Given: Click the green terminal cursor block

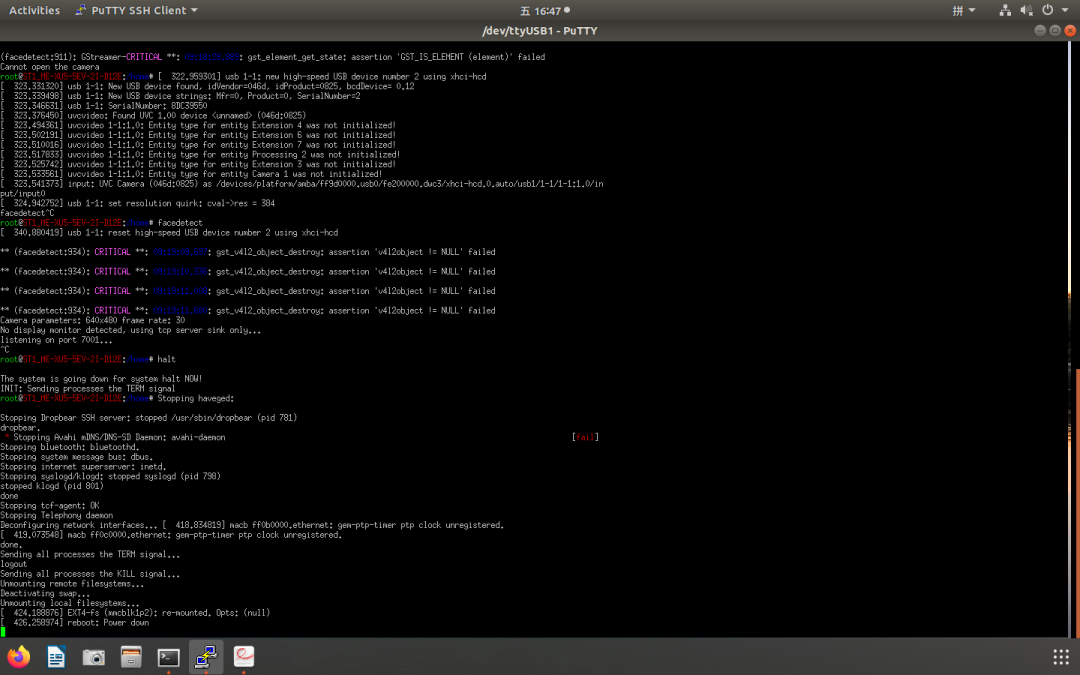Looking at the screenshot, I should click(3, 632).
